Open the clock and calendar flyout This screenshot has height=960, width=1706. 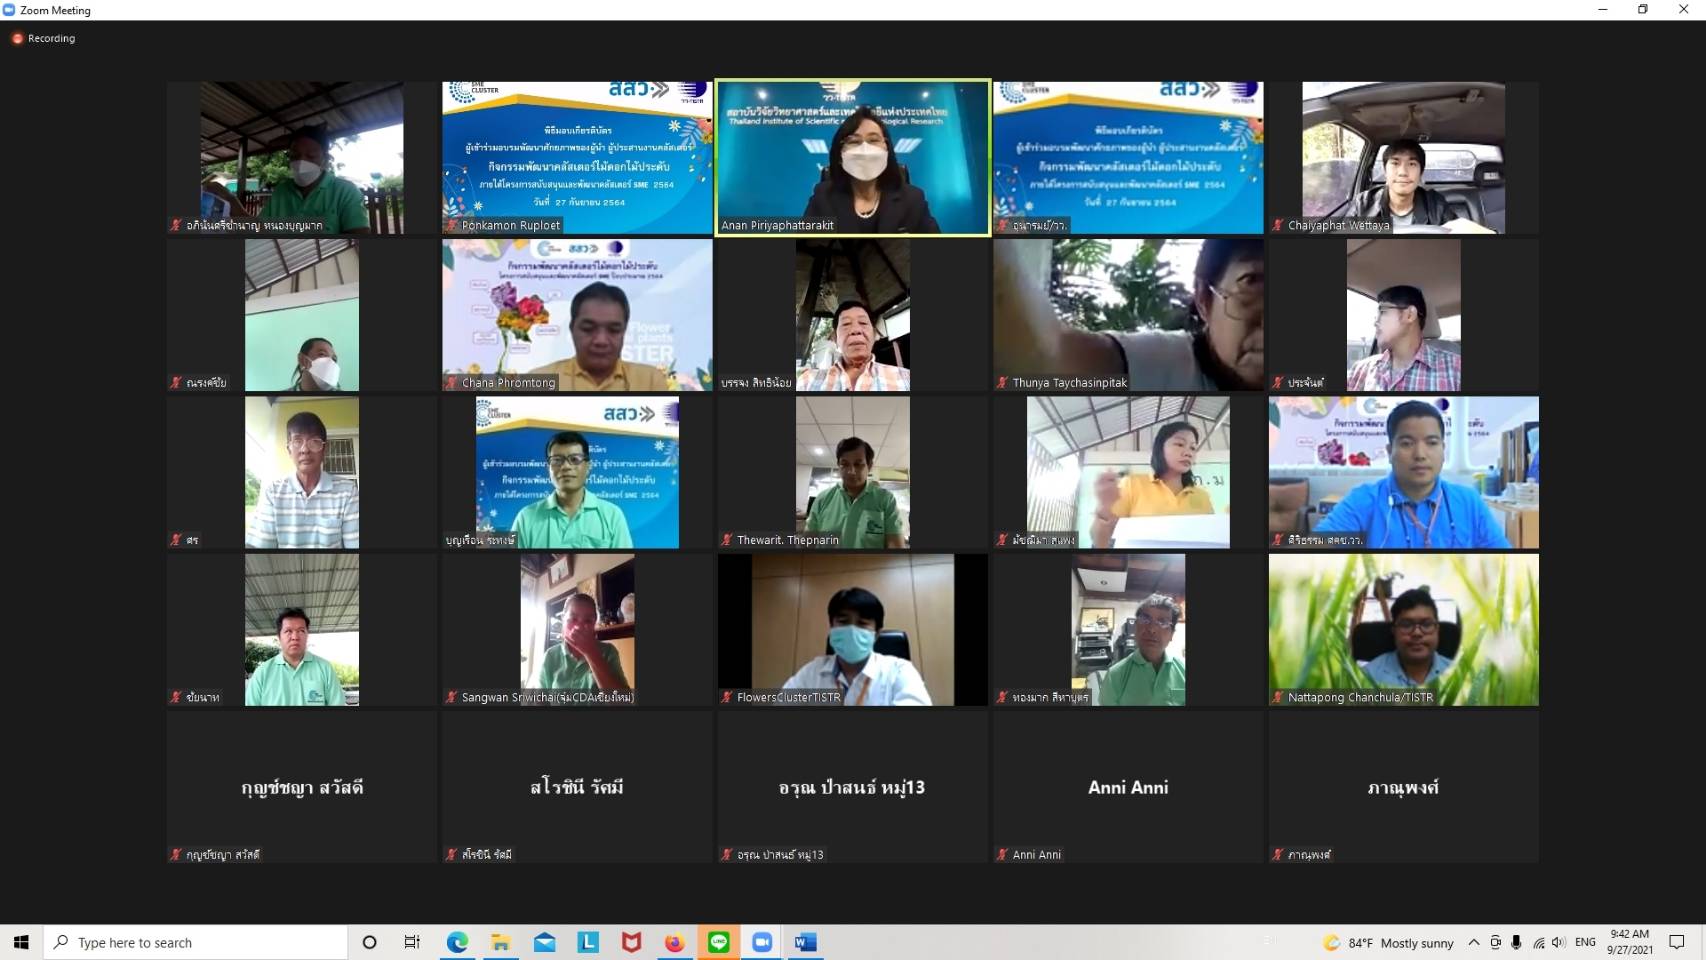(x=1629, y=942)
